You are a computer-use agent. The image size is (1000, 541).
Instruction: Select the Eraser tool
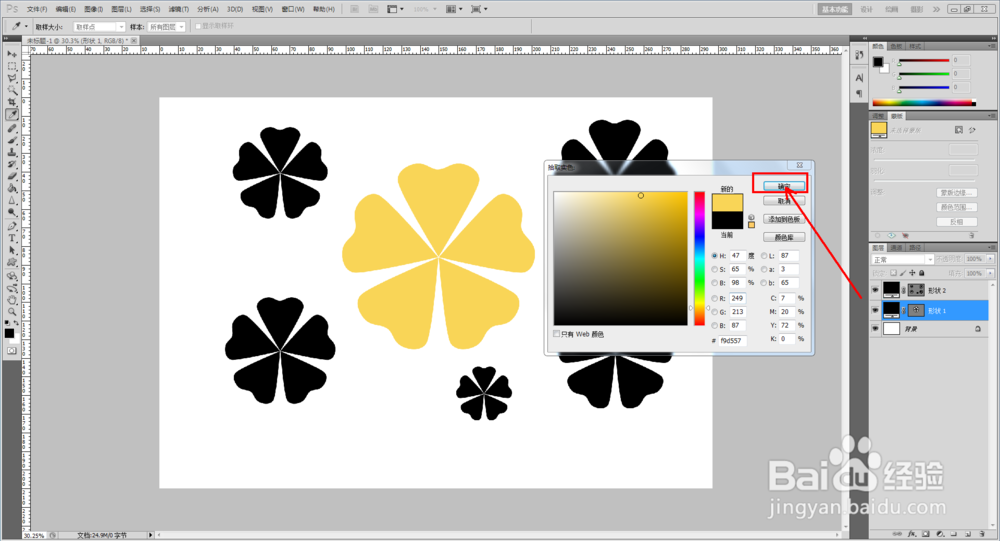coord(11,177)
